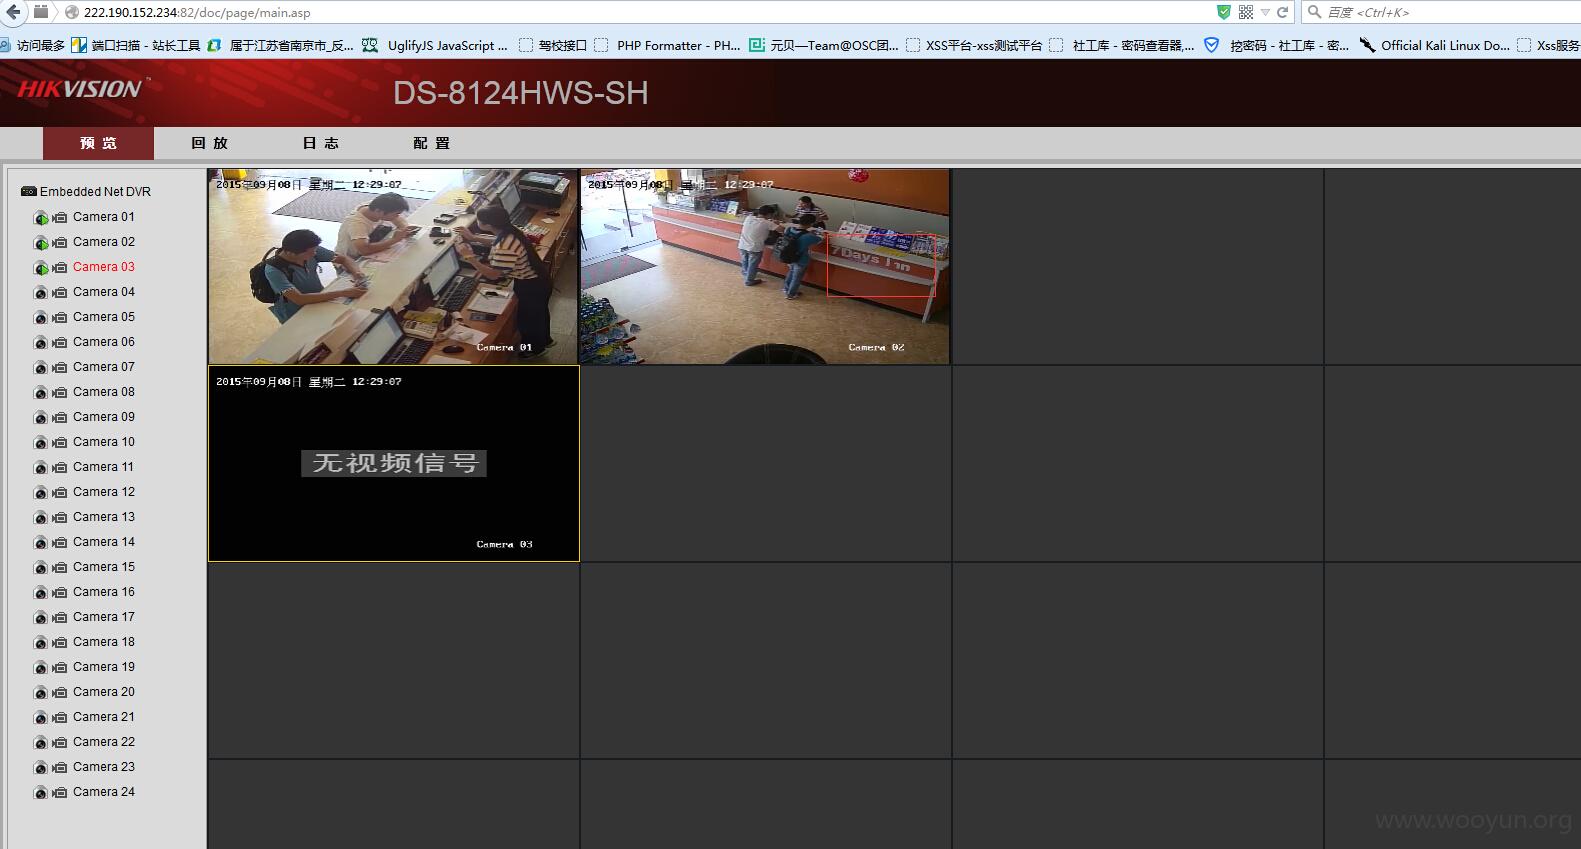Start live view dome icon for Camera 24
The height and width of the screenshot is (849, 1581).
click(41, 793)
